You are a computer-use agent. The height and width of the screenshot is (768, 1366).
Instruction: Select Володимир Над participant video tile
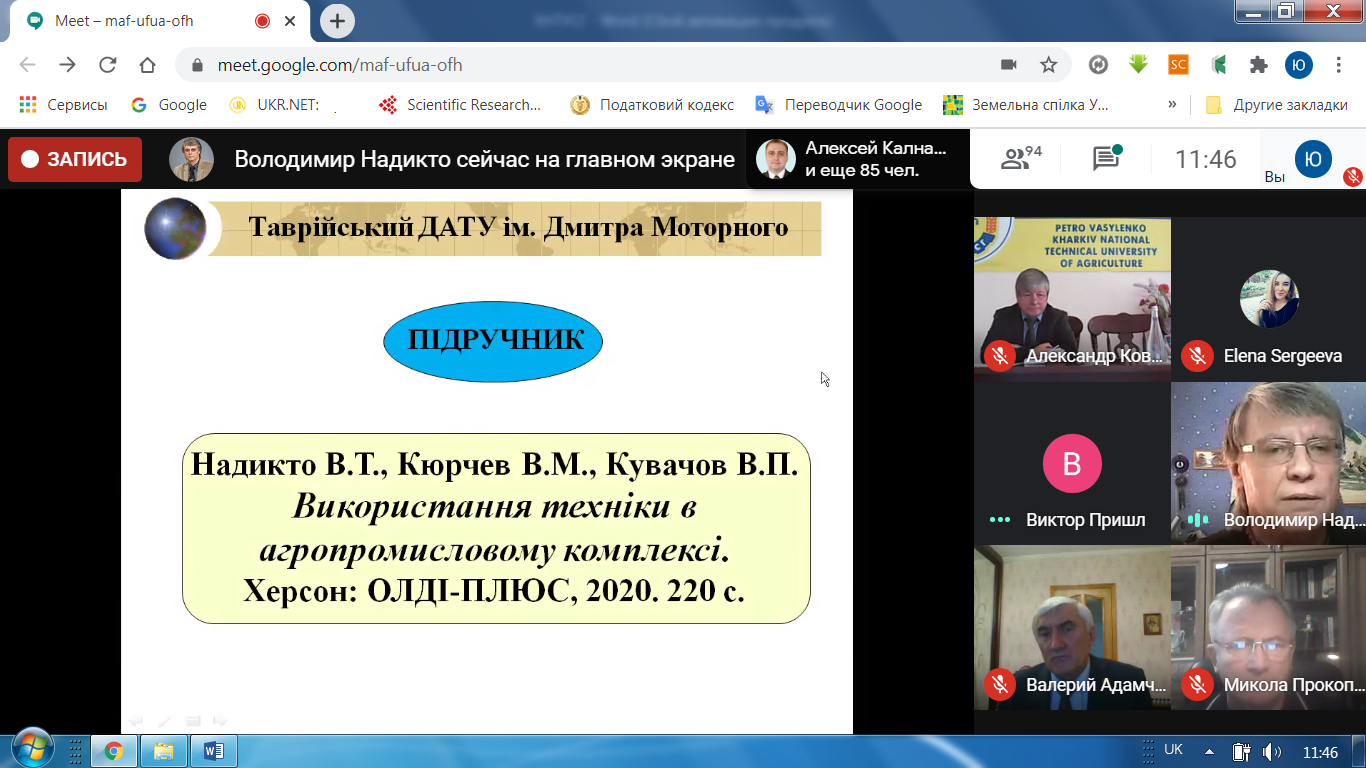point(1268,463)
